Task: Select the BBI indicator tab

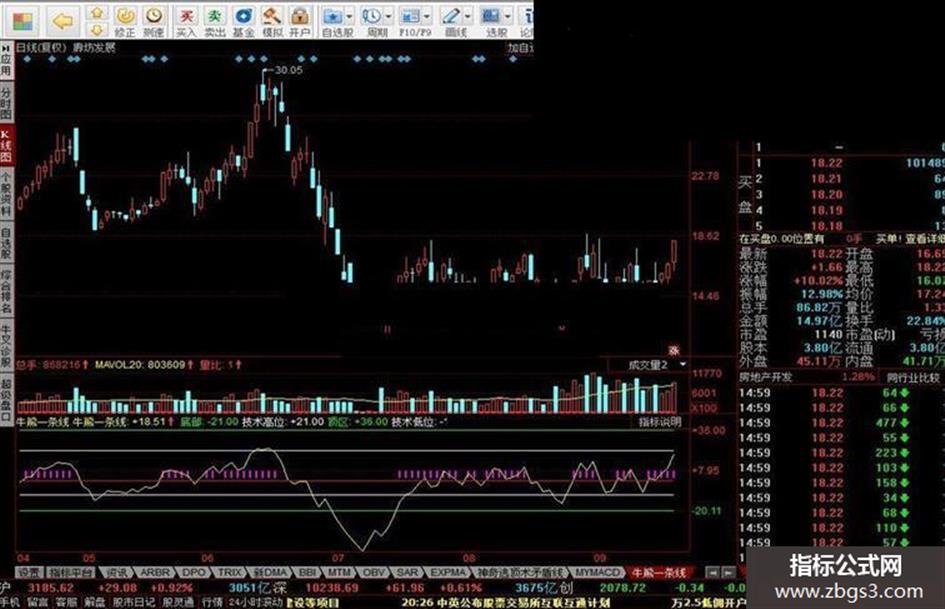Action: coord(307,572)
